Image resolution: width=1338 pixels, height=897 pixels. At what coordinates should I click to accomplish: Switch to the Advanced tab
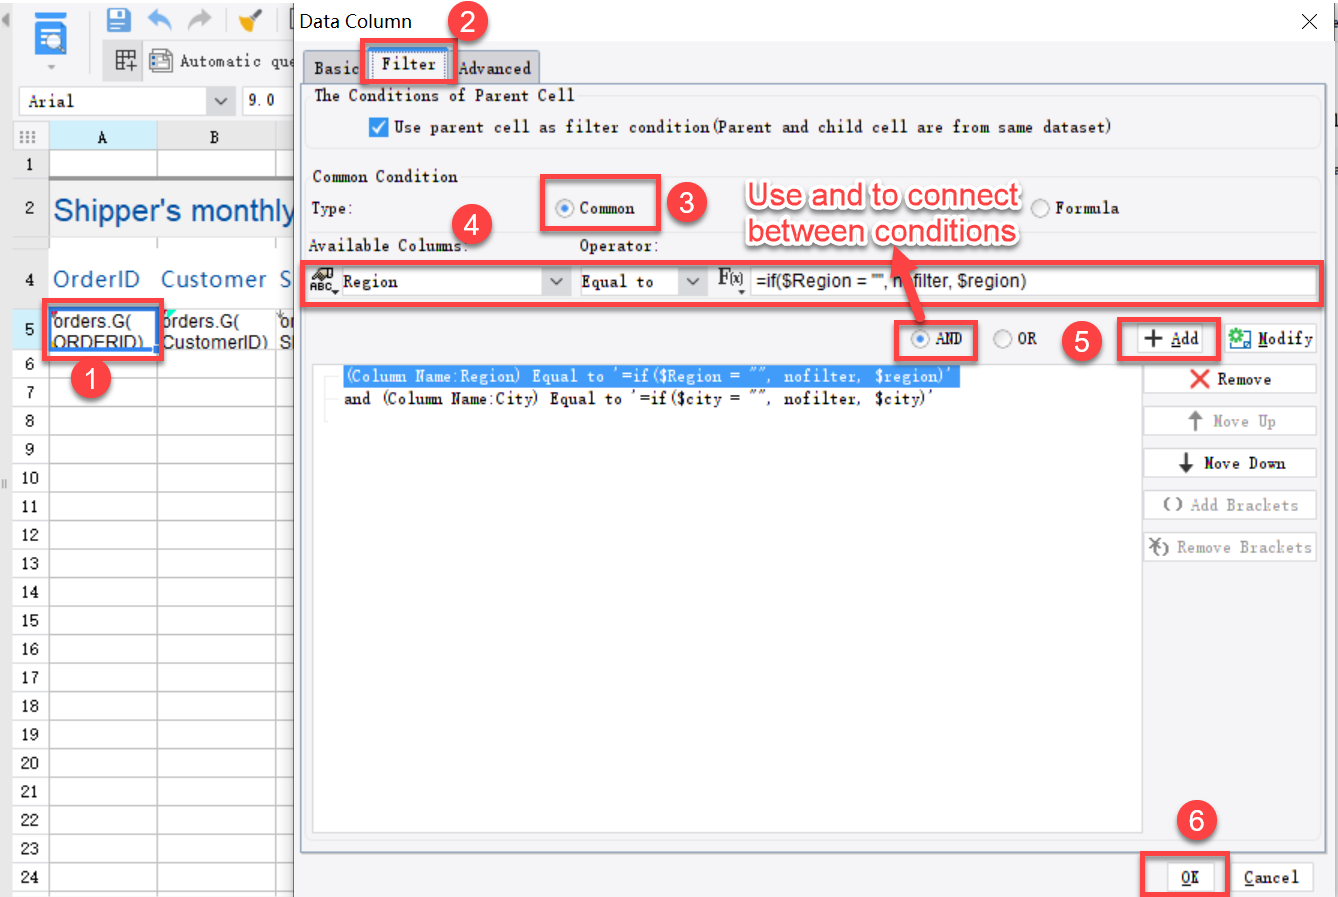pos(496,67)
